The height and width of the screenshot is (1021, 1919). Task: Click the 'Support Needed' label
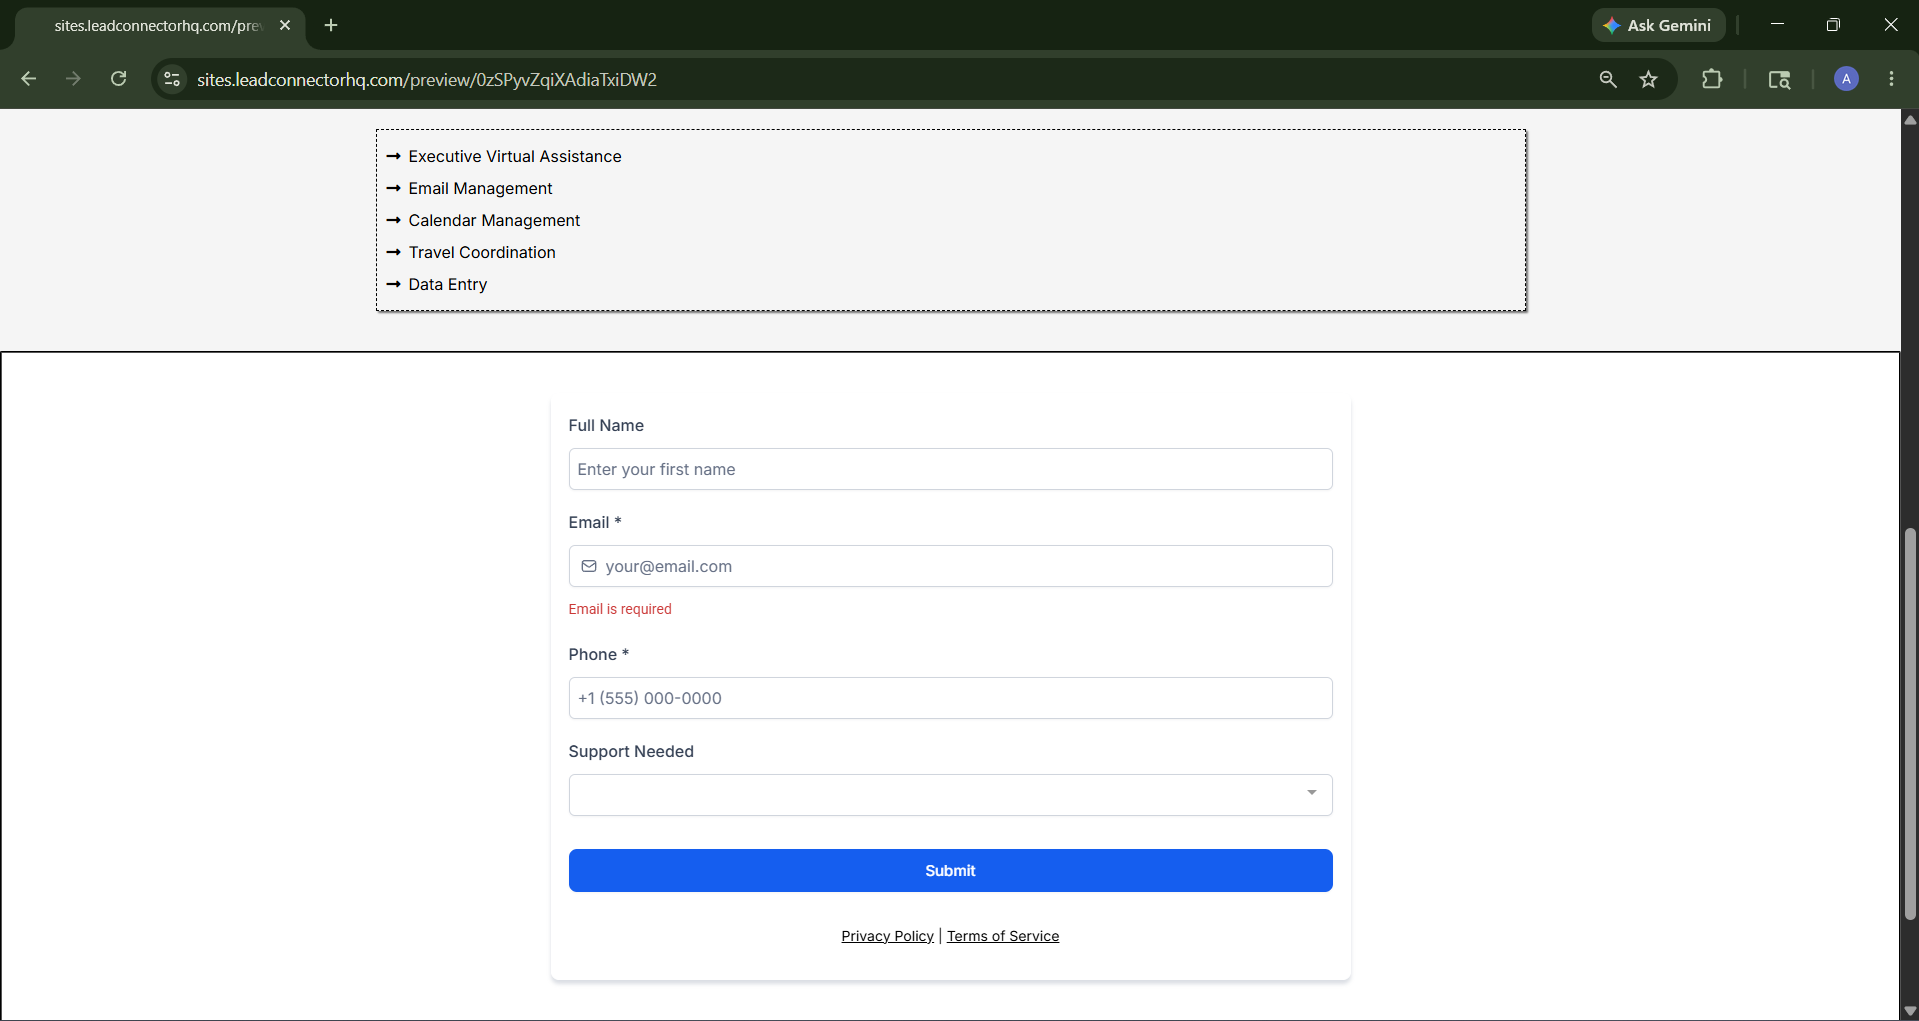(x=631, y=751)
